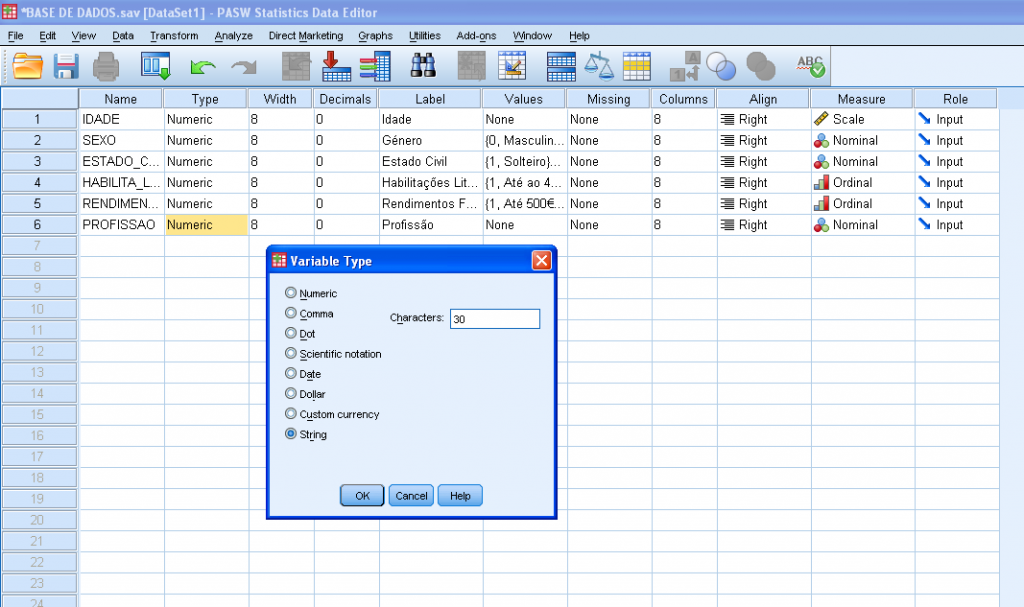Change the Measure setting for IDADE
Image resolution: width=1024 pixels, height=607 pixels.
point(860,119)
